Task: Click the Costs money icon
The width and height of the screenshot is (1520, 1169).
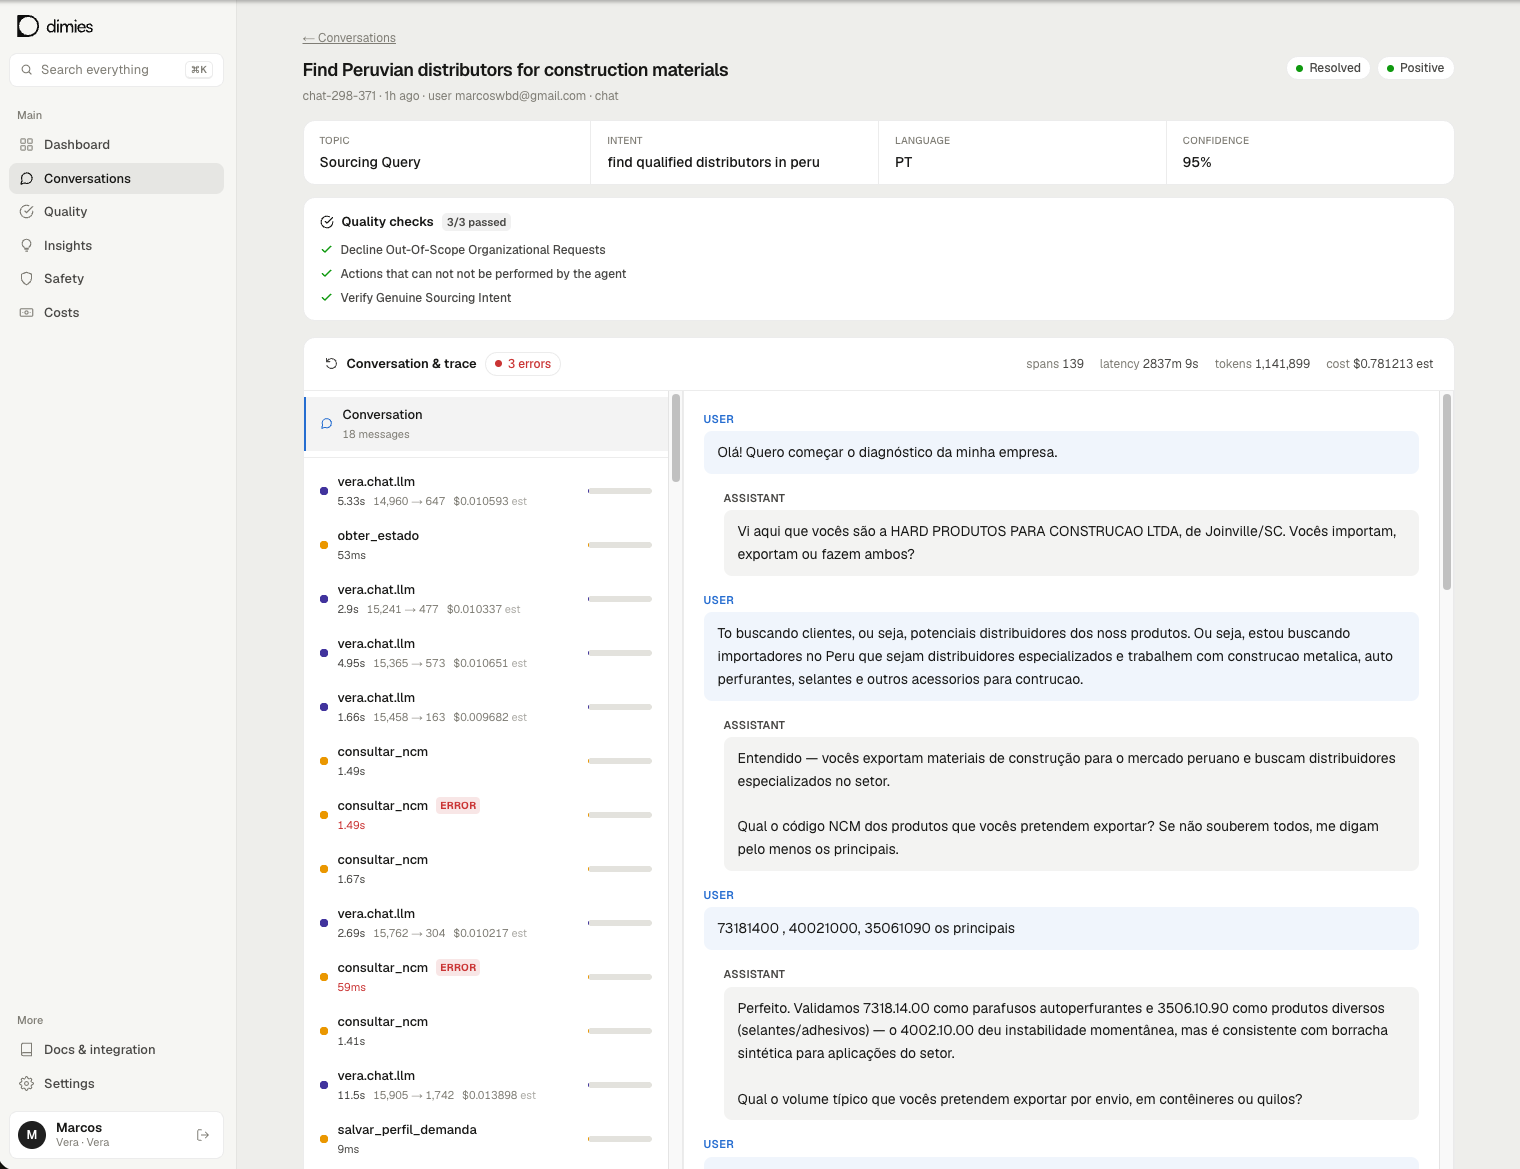Action: (x=27, y=313)
